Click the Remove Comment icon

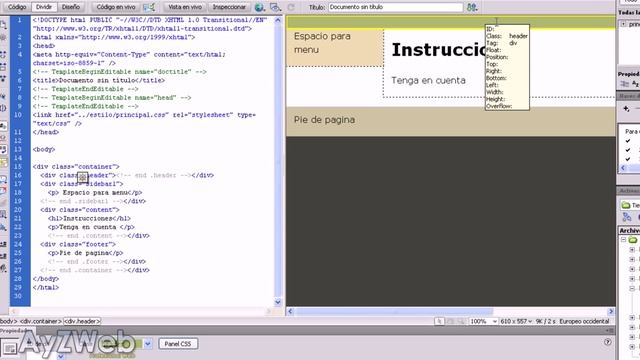click(3, 191)
